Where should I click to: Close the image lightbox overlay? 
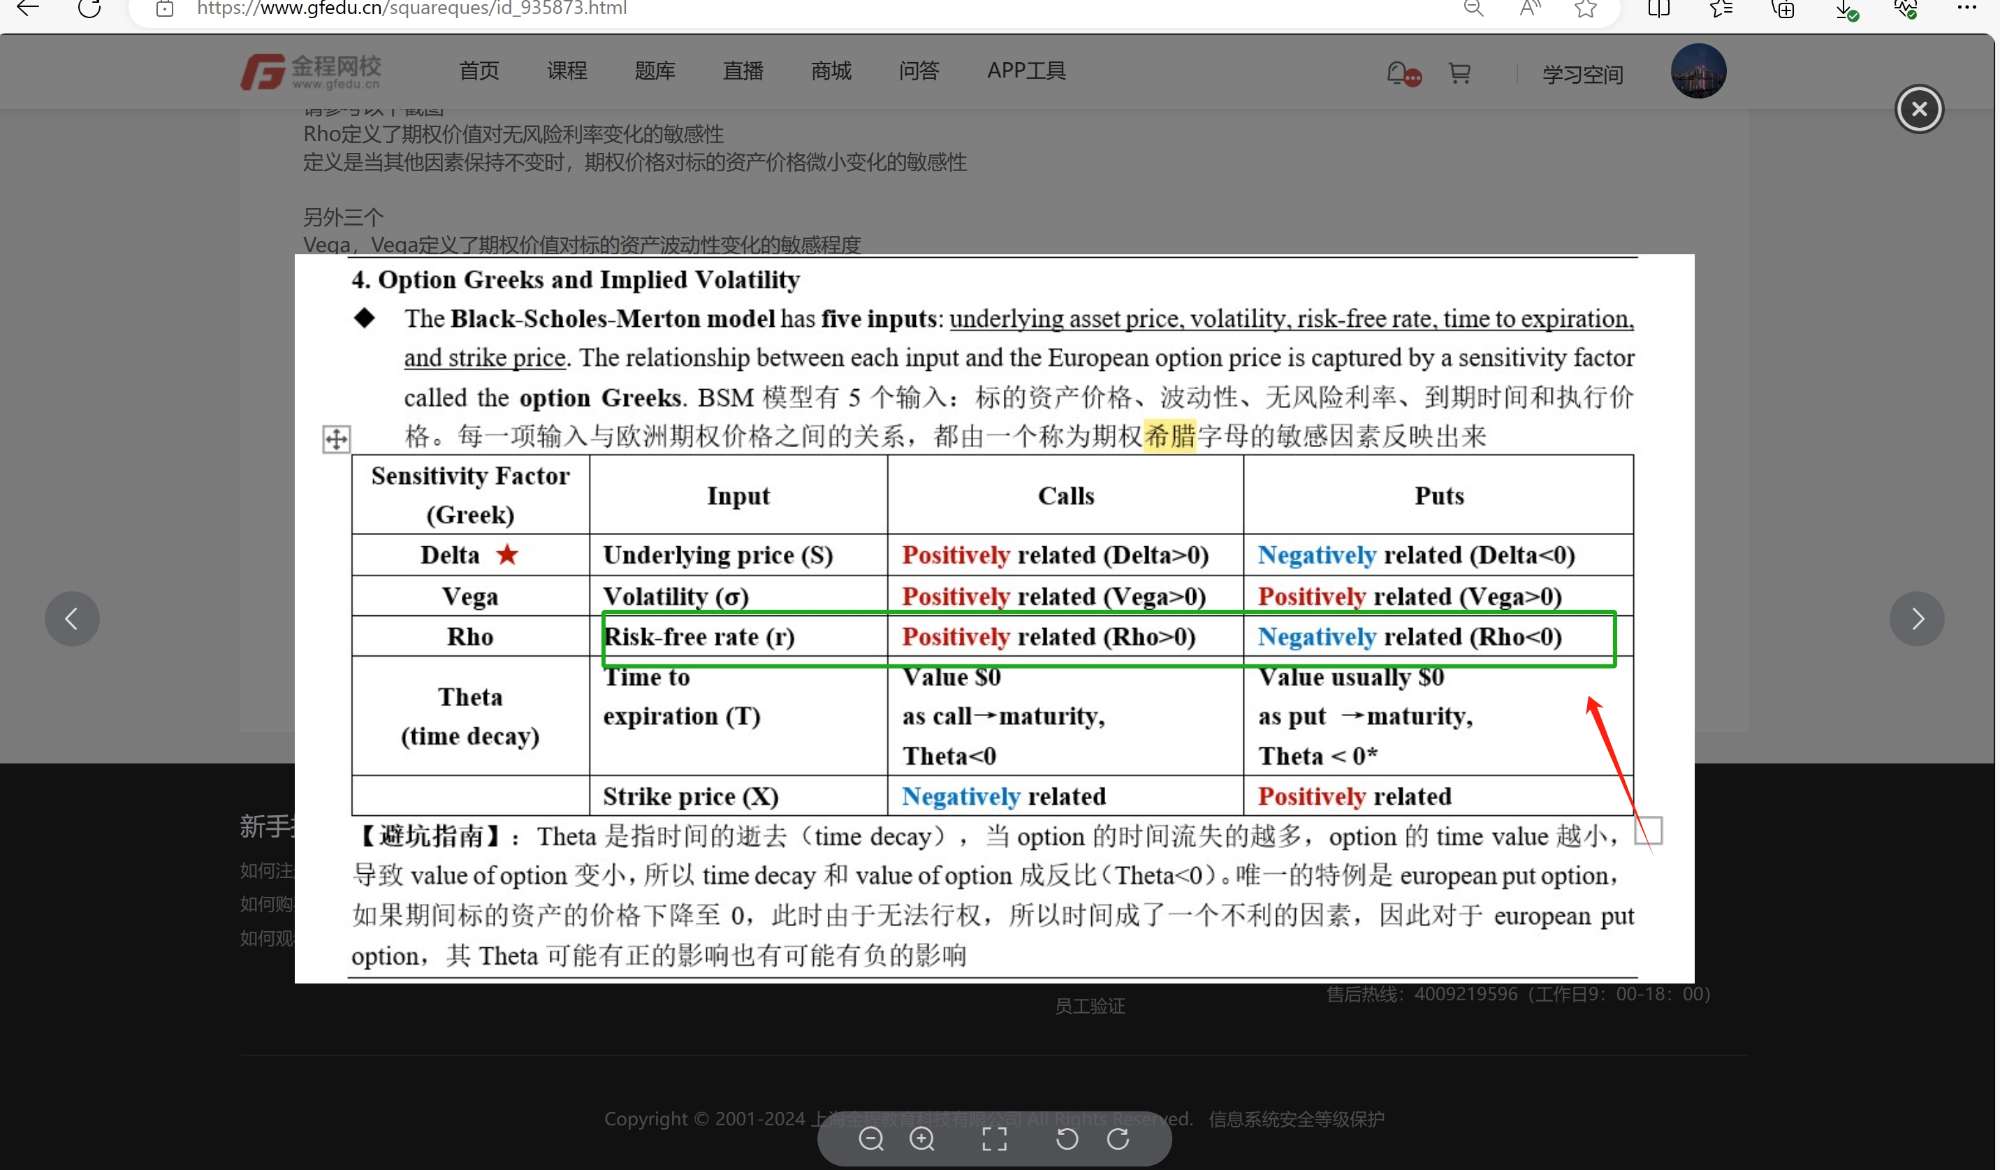[1918, 109]
